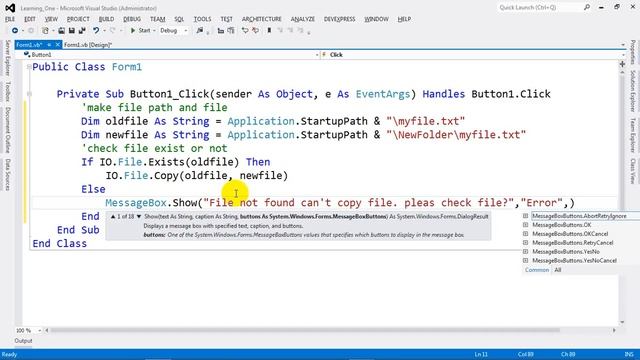Click the New Project toolbar icon
The width and height of the screenshot is (640, 360).
[45, 31]
